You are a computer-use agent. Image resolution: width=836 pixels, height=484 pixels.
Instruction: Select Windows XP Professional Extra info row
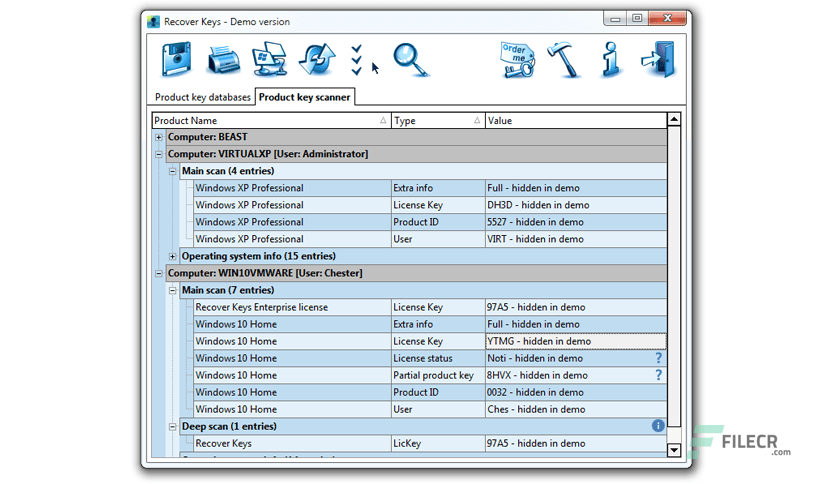pos(430,188)
